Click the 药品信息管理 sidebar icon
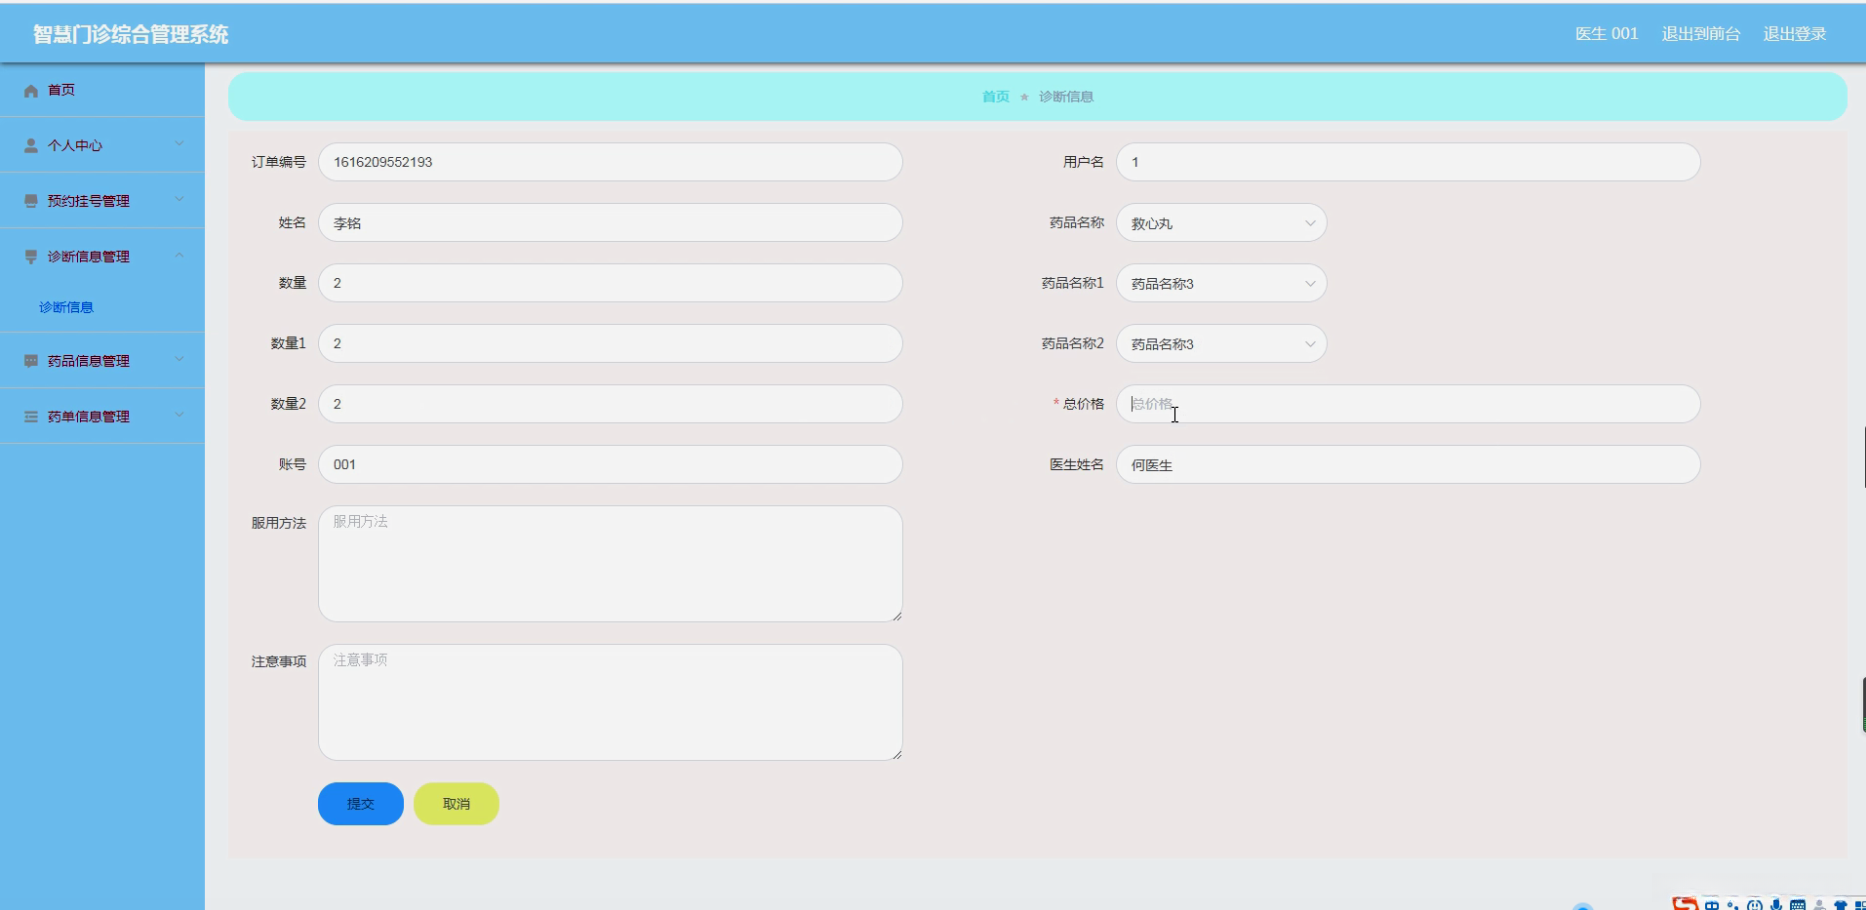Screen dimensions: 1866x910 click(31, 361)
